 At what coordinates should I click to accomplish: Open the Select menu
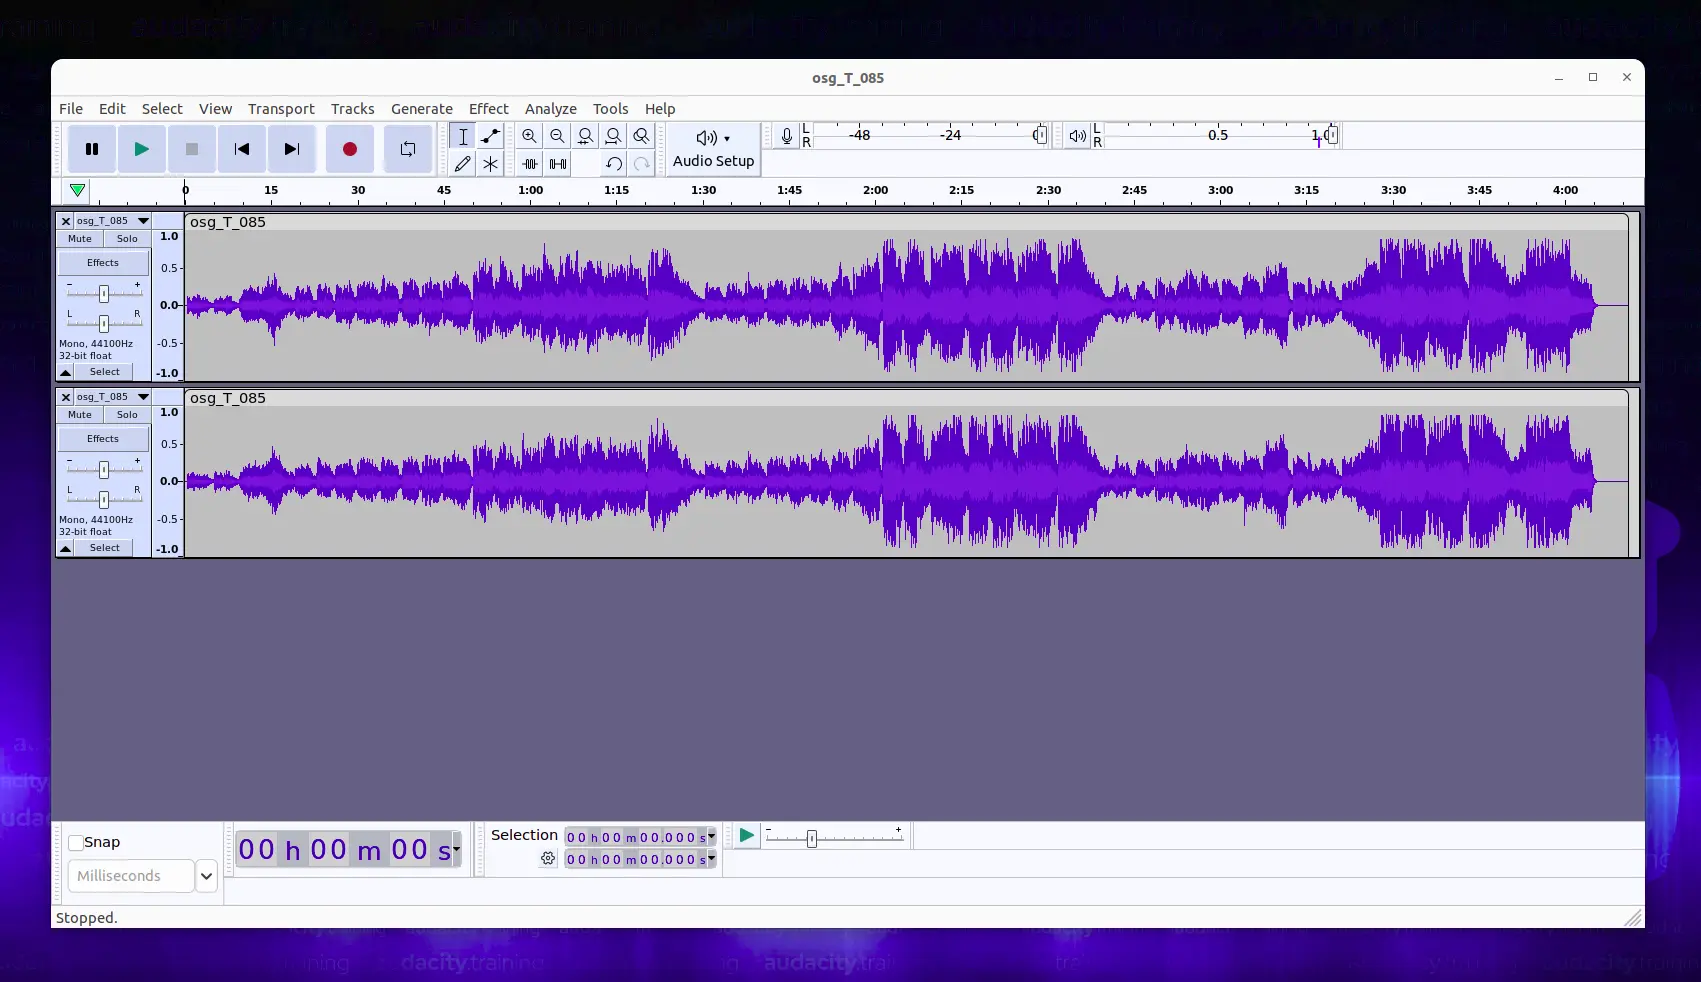[x=162, y=109]
